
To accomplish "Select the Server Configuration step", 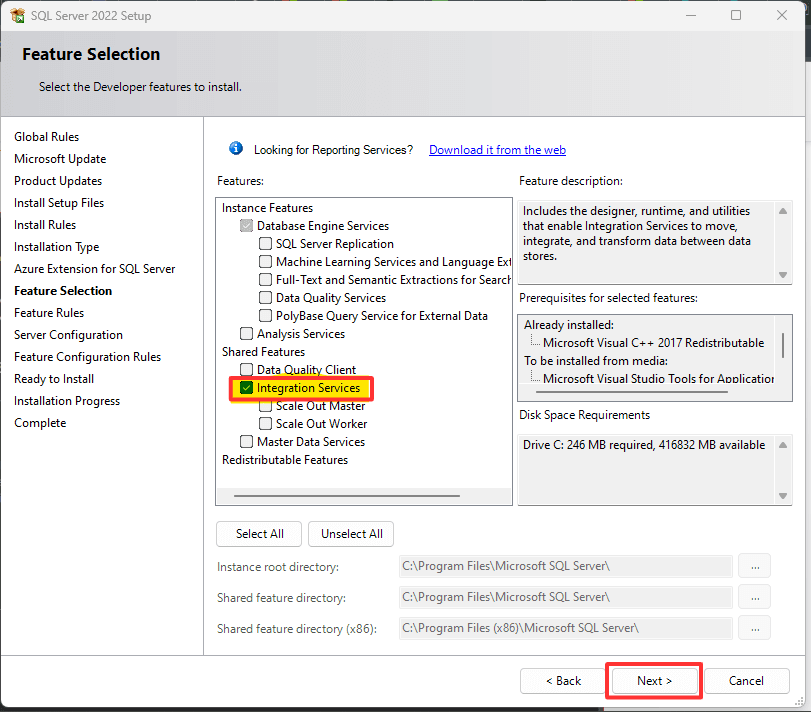I will 68,335.
